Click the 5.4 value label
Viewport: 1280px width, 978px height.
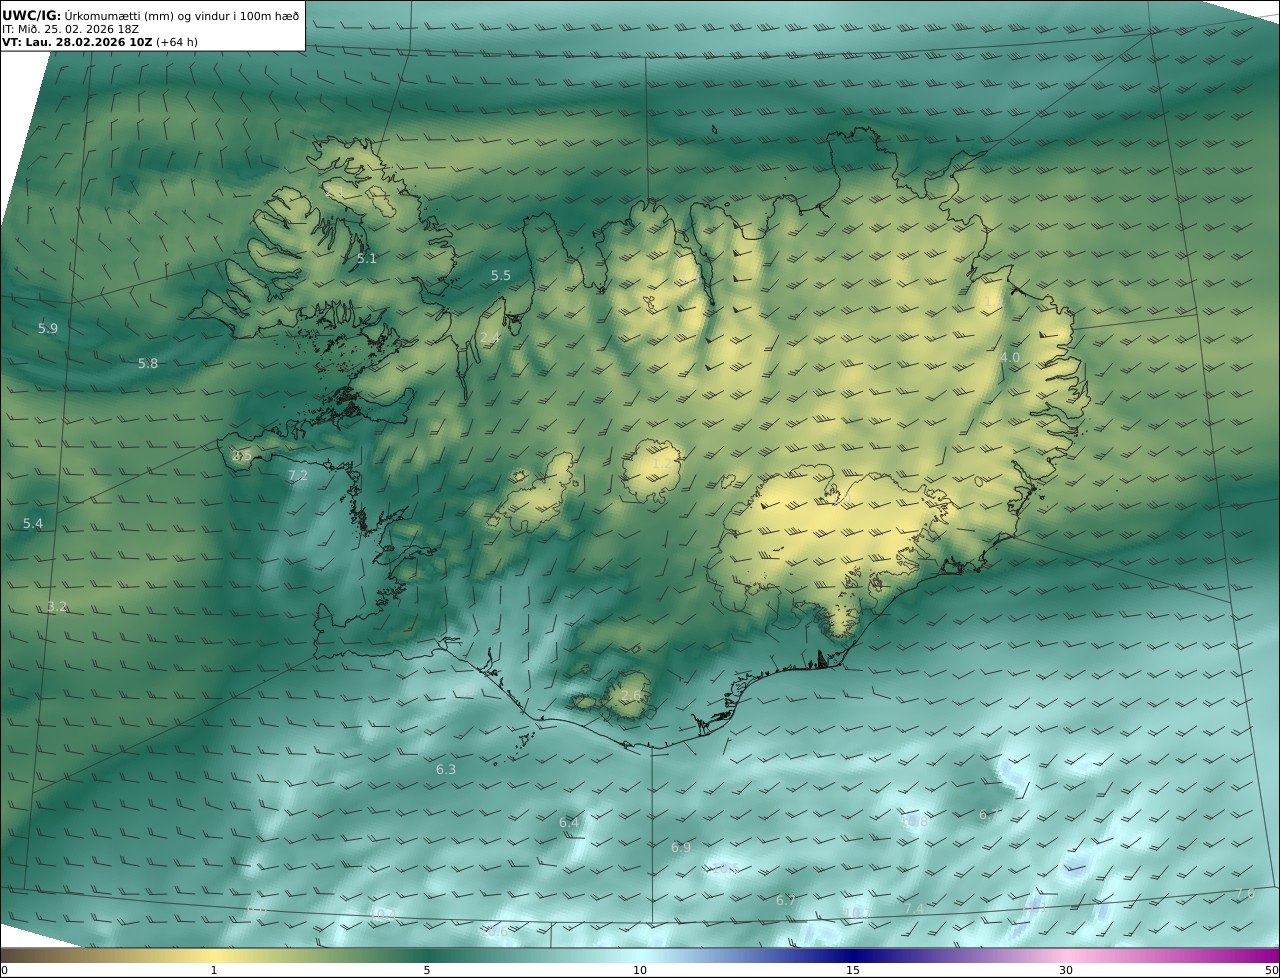tap(33, 523)
